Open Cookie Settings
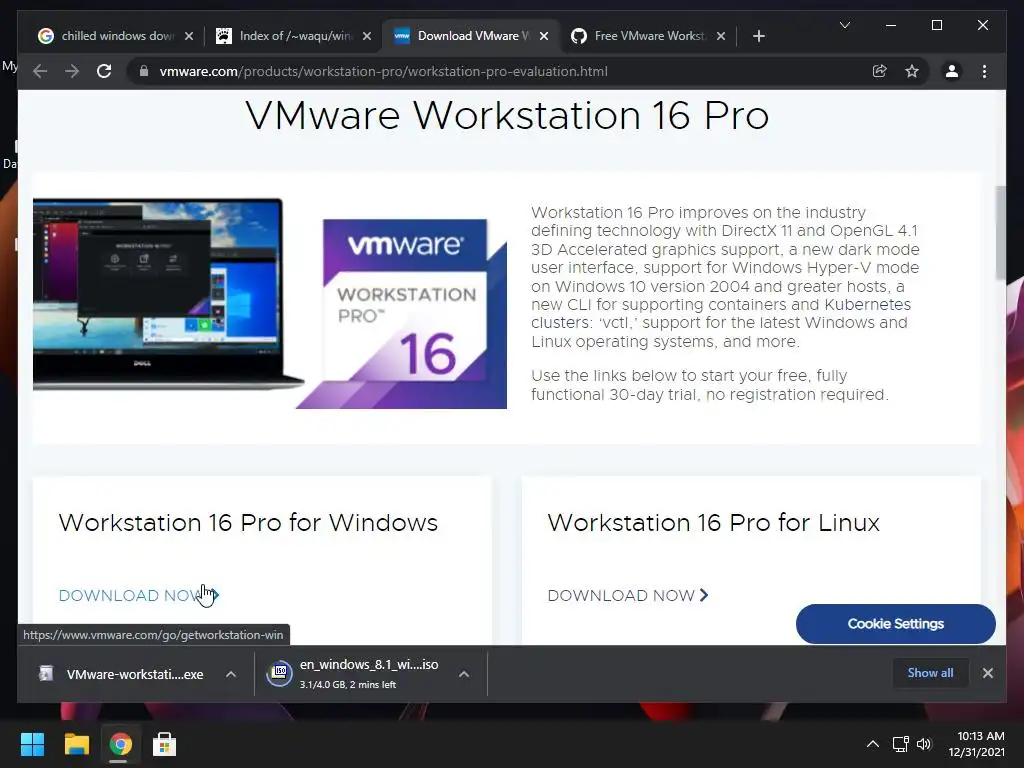Image resolution: width=1024 pixels, height=768 pixels. (895, 624)
